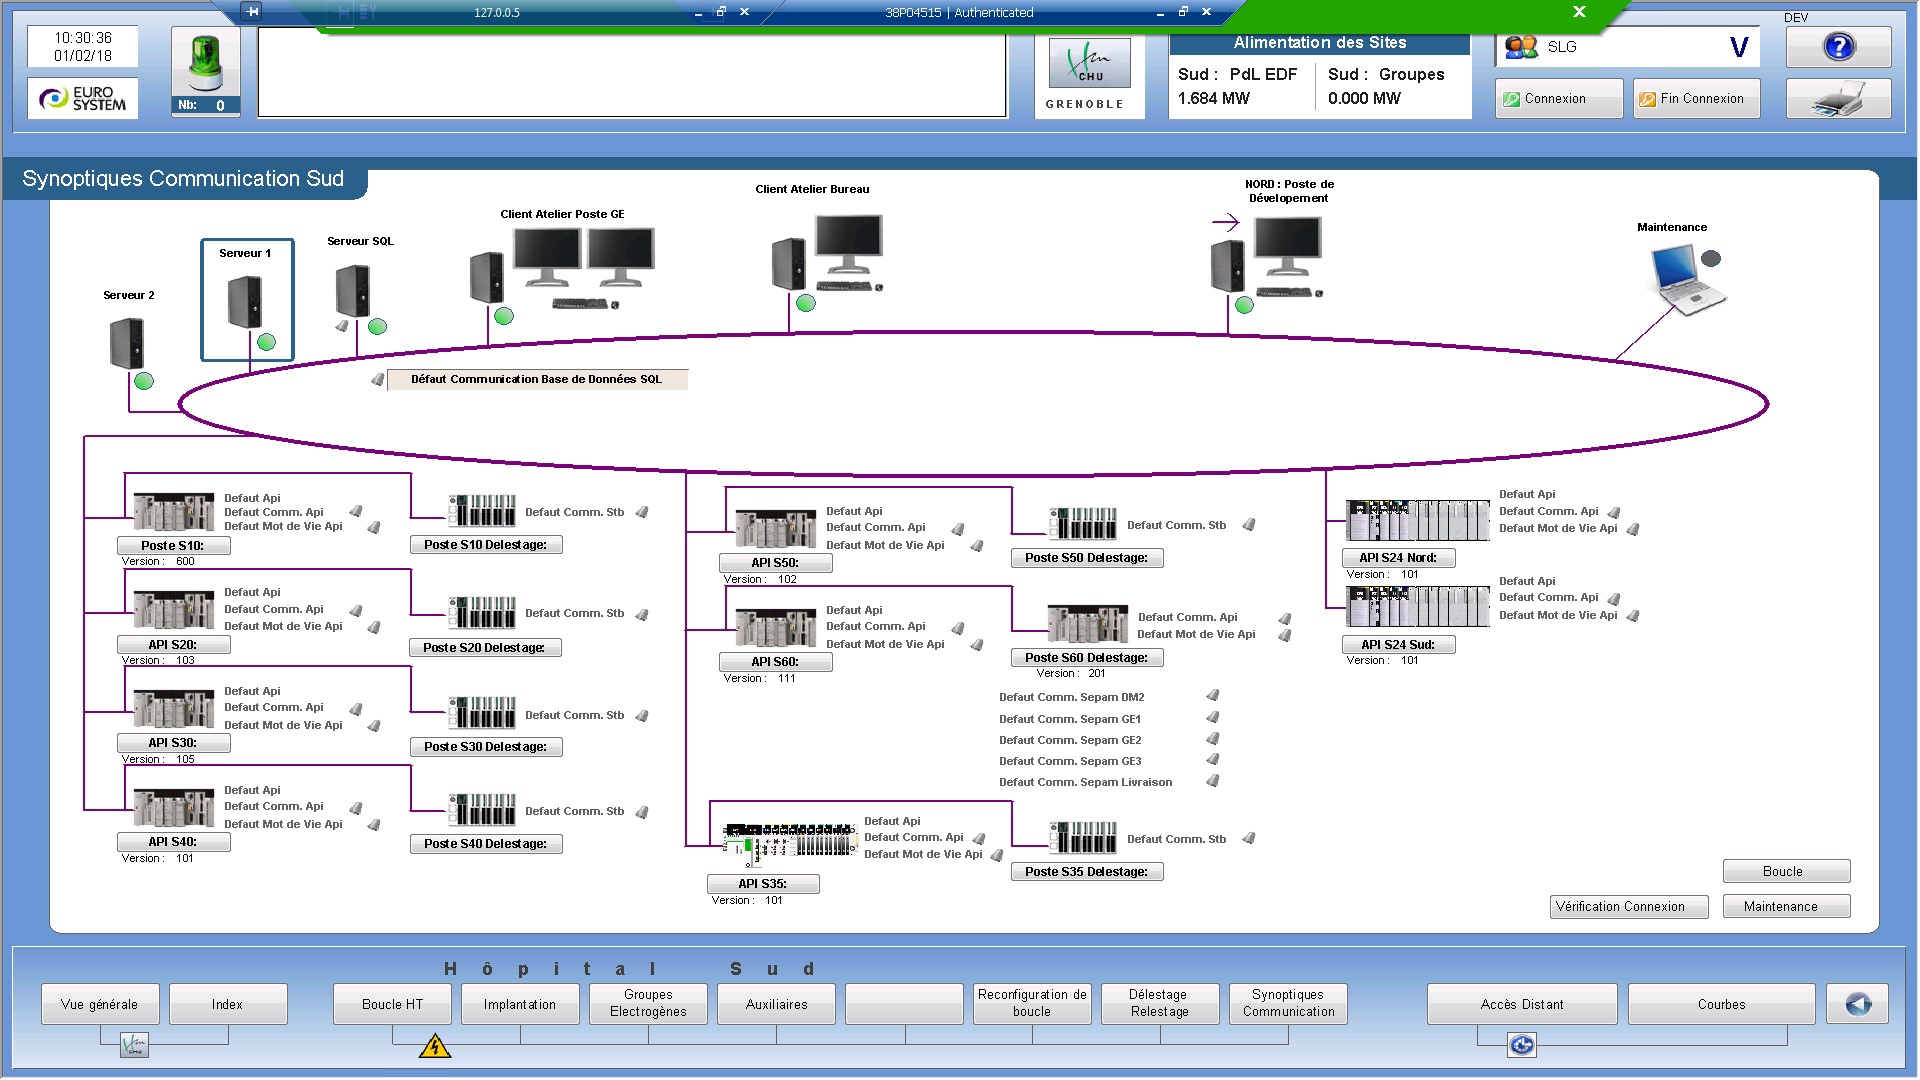Image resolution: width=1920 pixels, height=1080 pixels.
Task: Click the Serveur 2 green status indicator
Action: [x=144, y=381]
